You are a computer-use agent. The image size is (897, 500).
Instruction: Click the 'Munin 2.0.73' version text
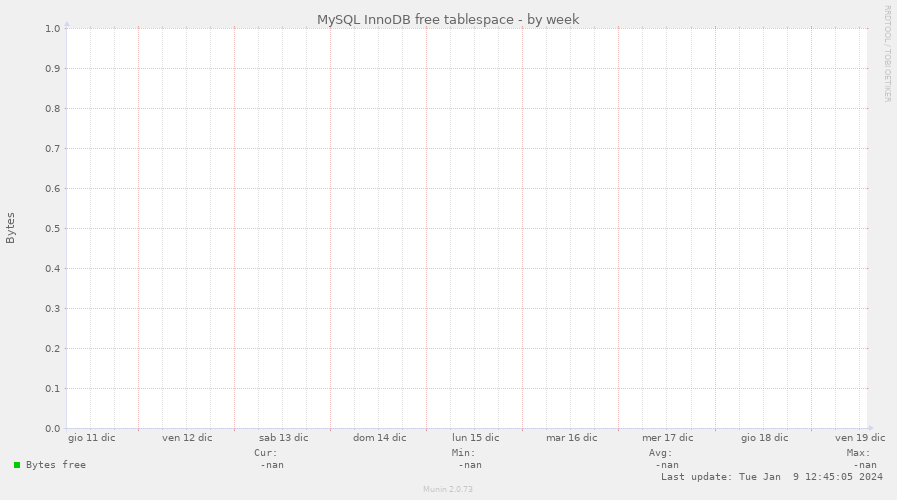tap(448, 489)
